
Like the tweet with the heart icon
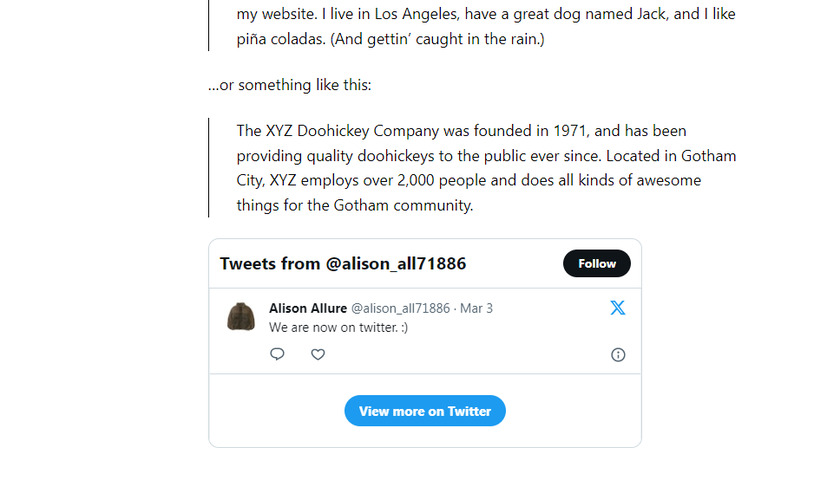click(x=318, y=354)
